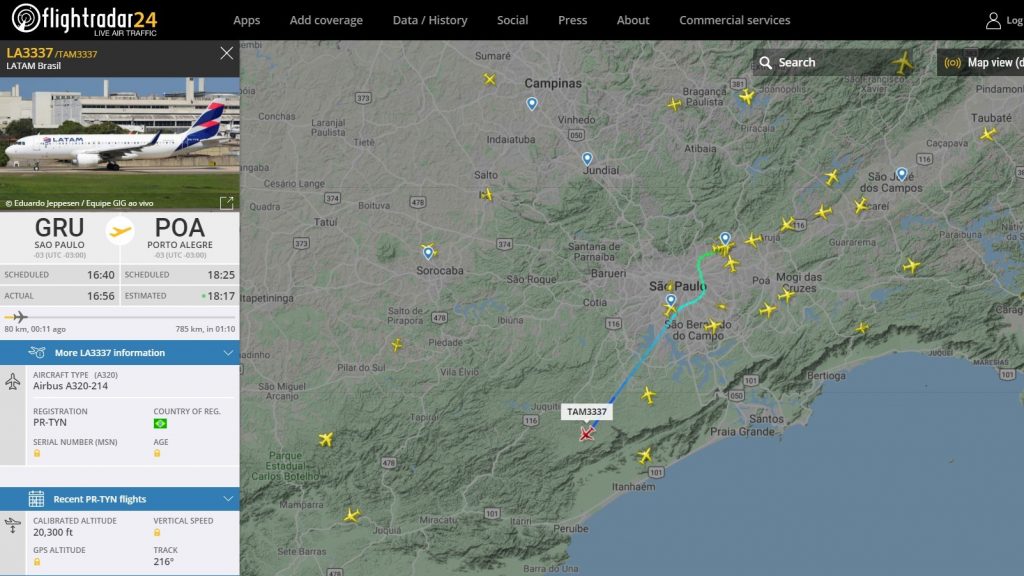Open the LATAM aircraft photo
This screenshot has height=576, width=1024.
point(120,143)
